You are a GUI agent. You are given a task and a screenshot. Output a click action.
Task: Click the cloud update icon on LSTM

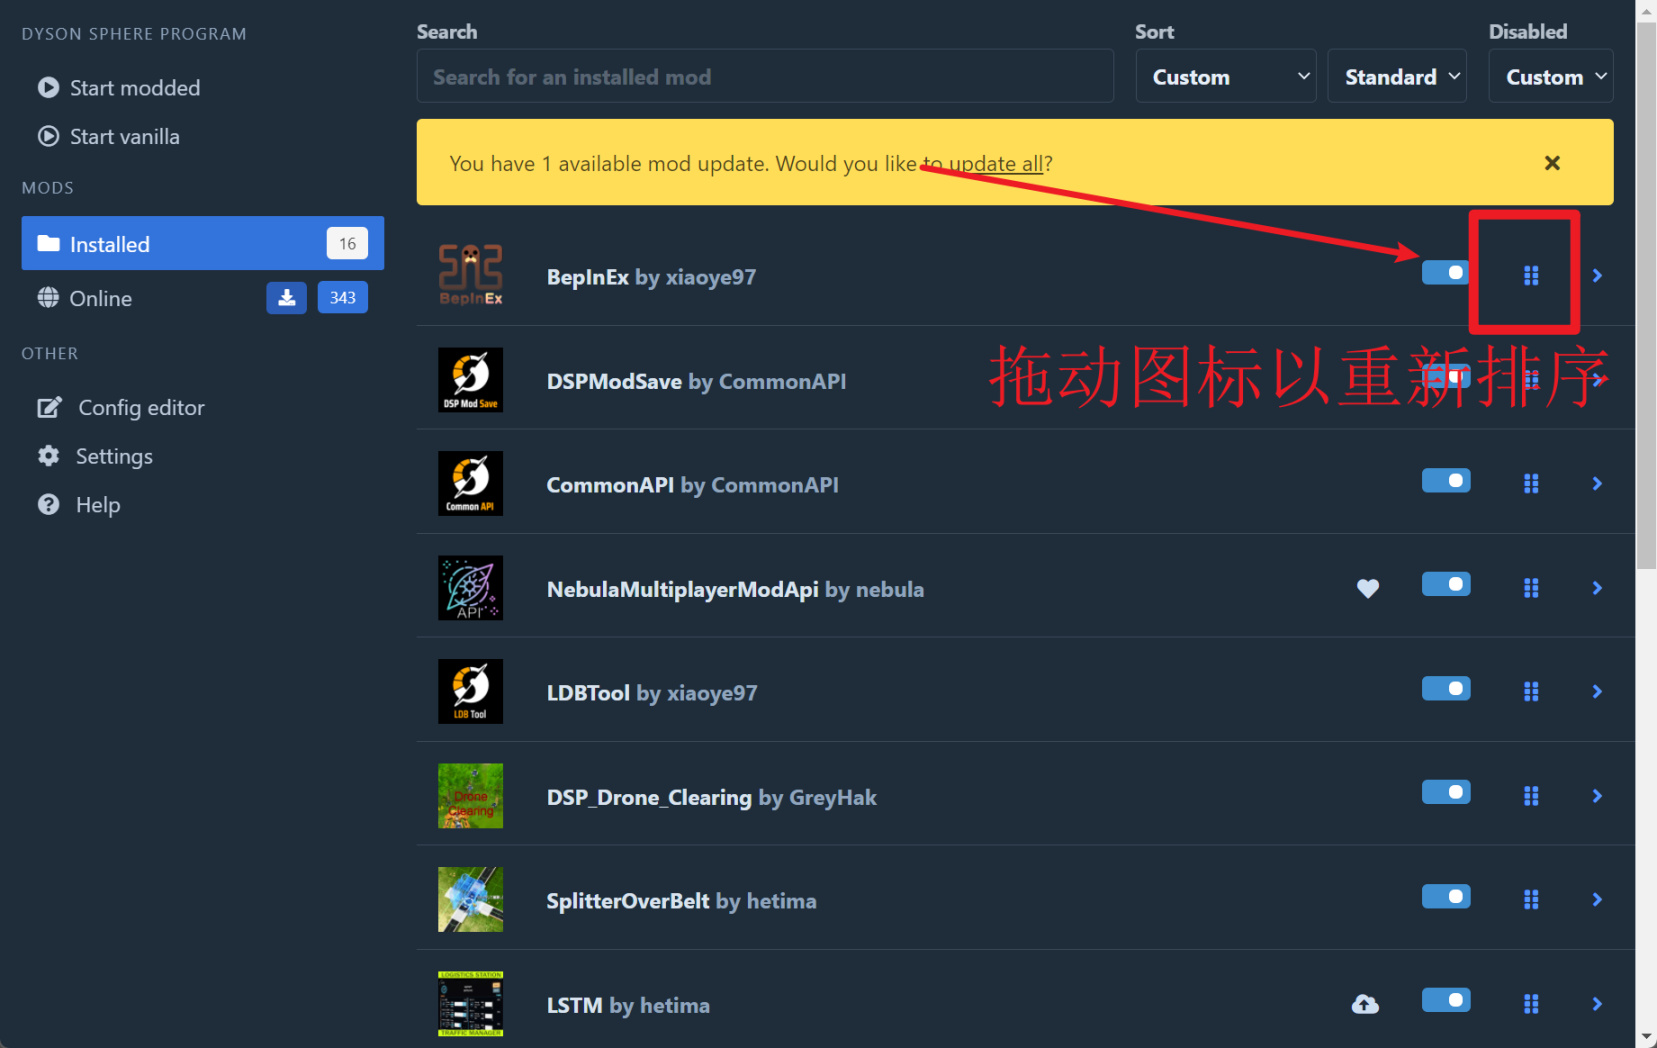pos(1365,1004)
